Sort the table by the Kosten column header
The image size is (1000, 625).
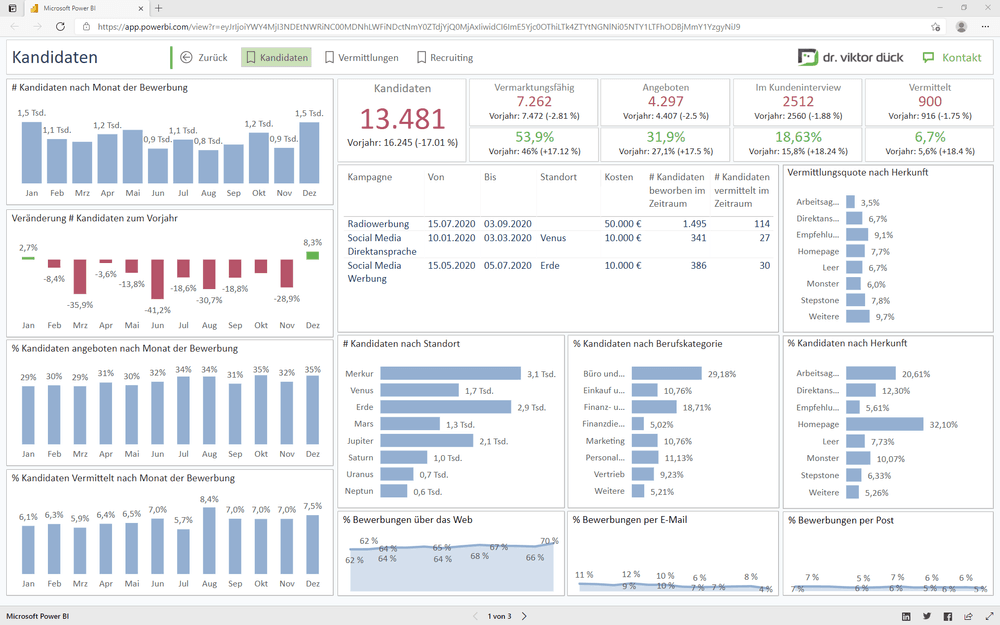pyautogui.click(x=619, y=177)
